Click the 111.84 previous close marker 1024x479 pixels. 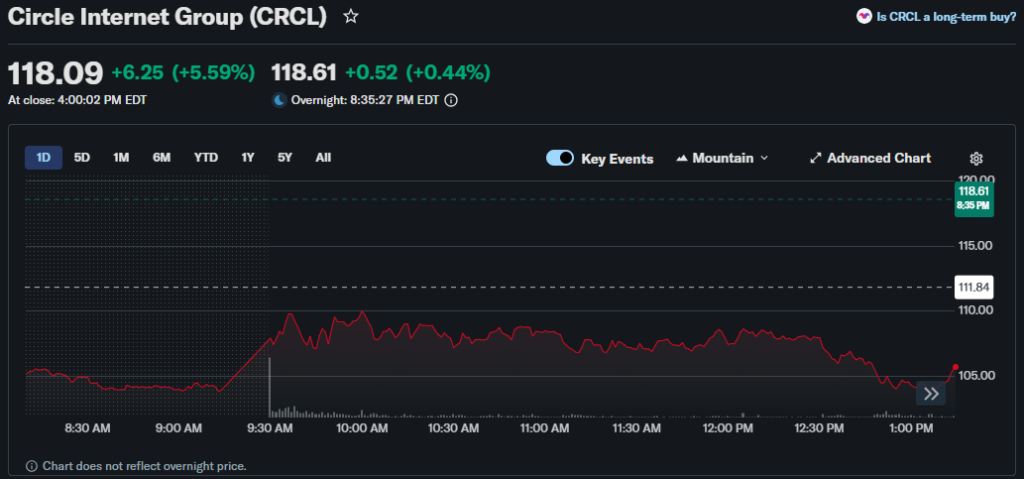[x=973, y=287]
